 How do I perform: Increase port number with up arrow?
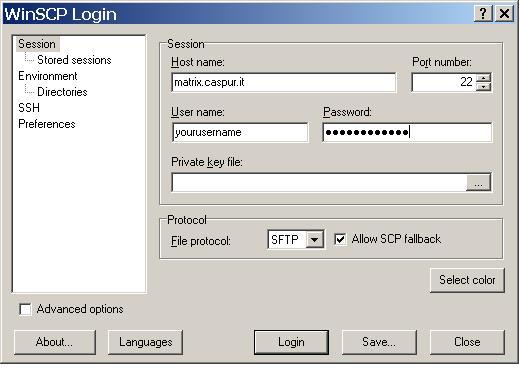point(484,78)
